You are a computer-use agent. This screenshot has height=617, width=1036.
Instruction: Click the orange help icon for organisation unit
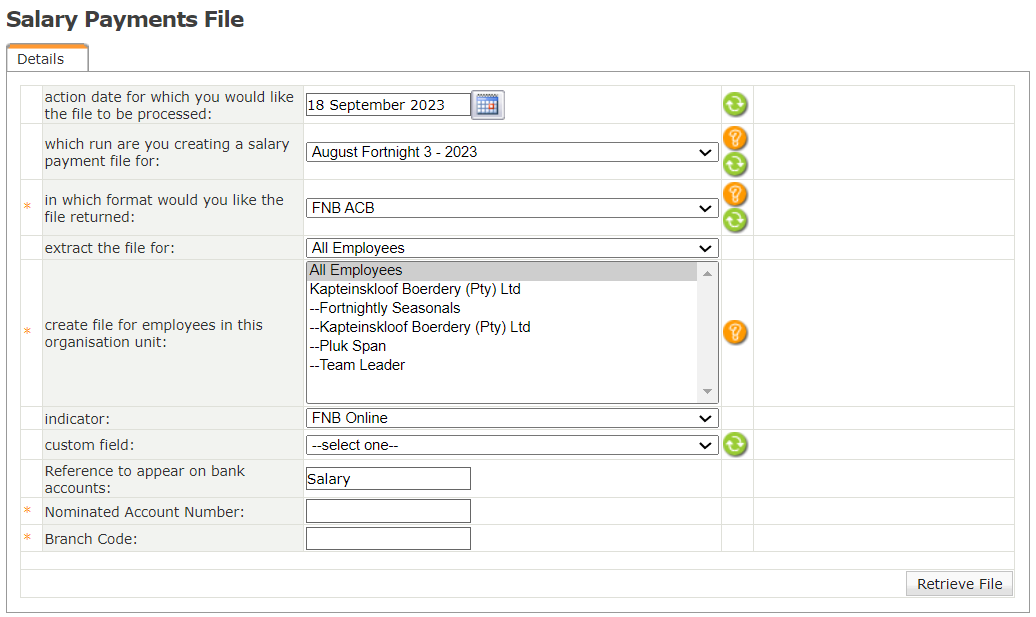pyautogui.click(x=735, y=333)
